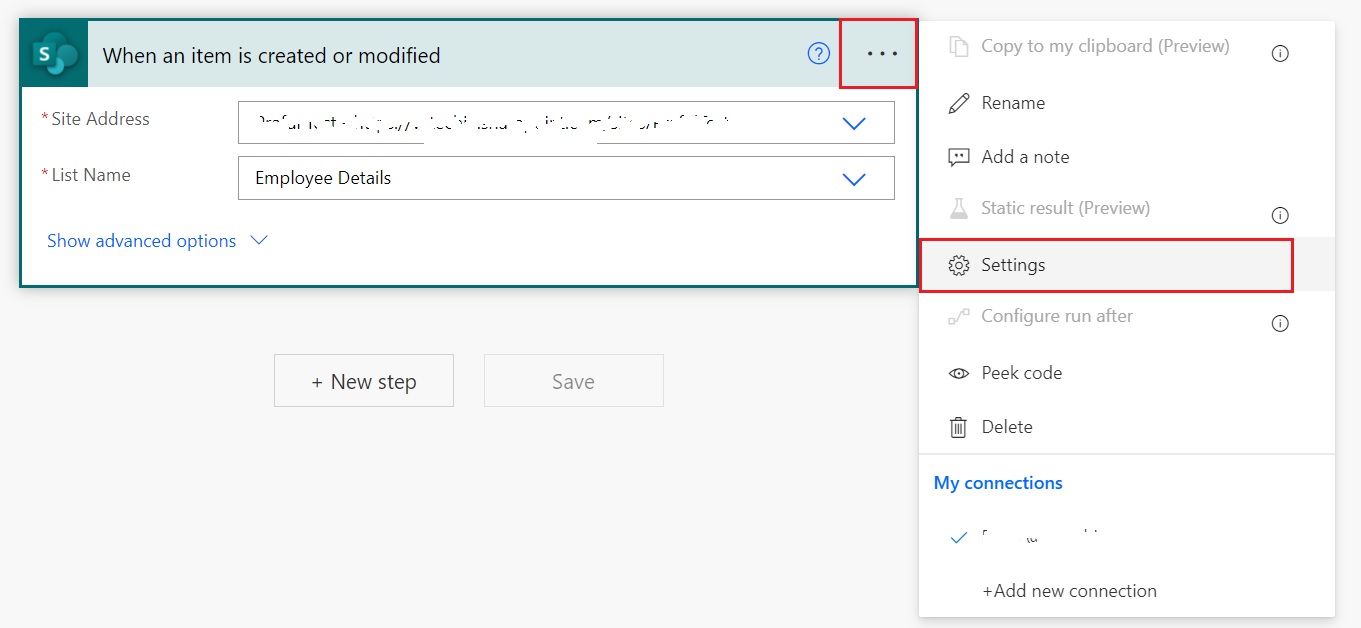Click the Rename pencil icon
Image resolution: width=1361 pixels, height=628 pixels.
tap(959, 102)
